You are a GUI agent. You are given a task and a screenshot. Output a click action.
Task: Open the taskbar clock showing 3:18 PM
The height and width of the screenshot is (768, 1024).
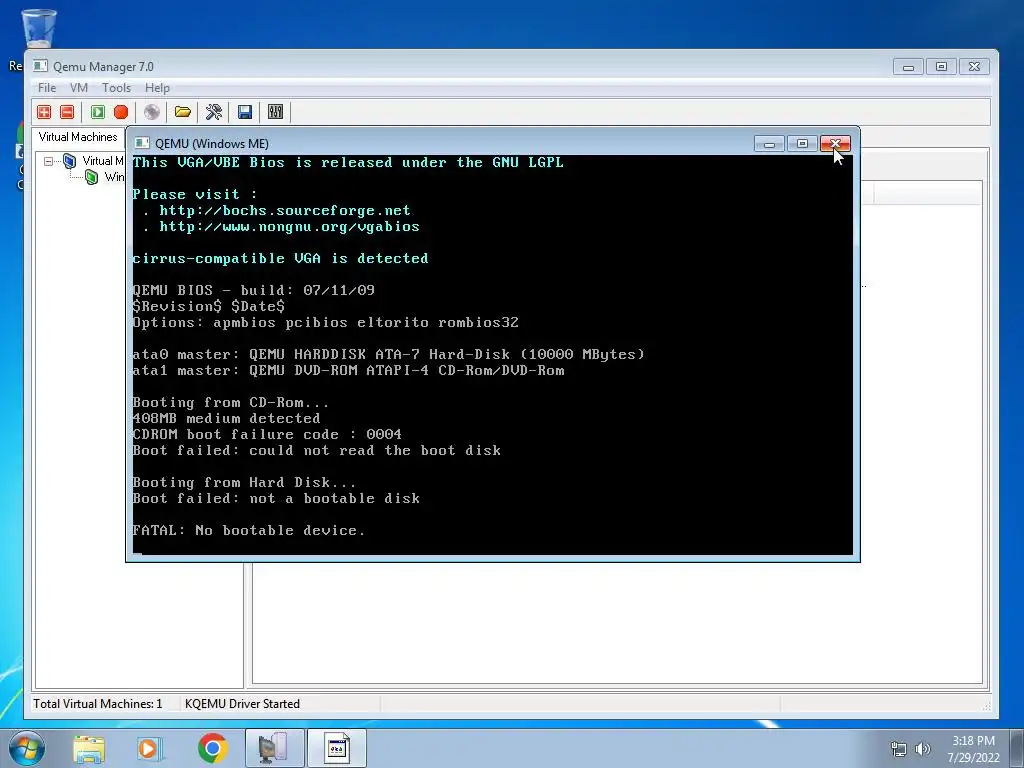click(x=973, y=749)
